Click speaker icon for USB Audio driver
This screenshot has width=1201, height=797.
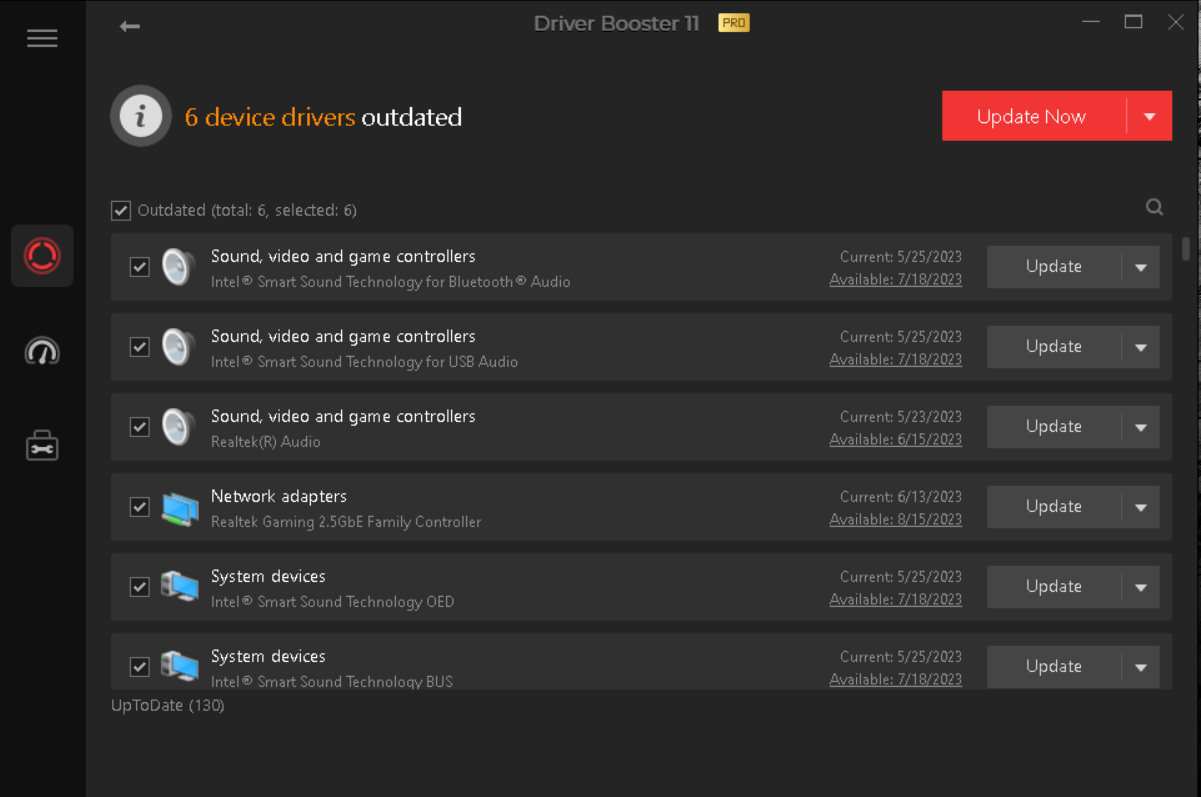tap(178, 347)
